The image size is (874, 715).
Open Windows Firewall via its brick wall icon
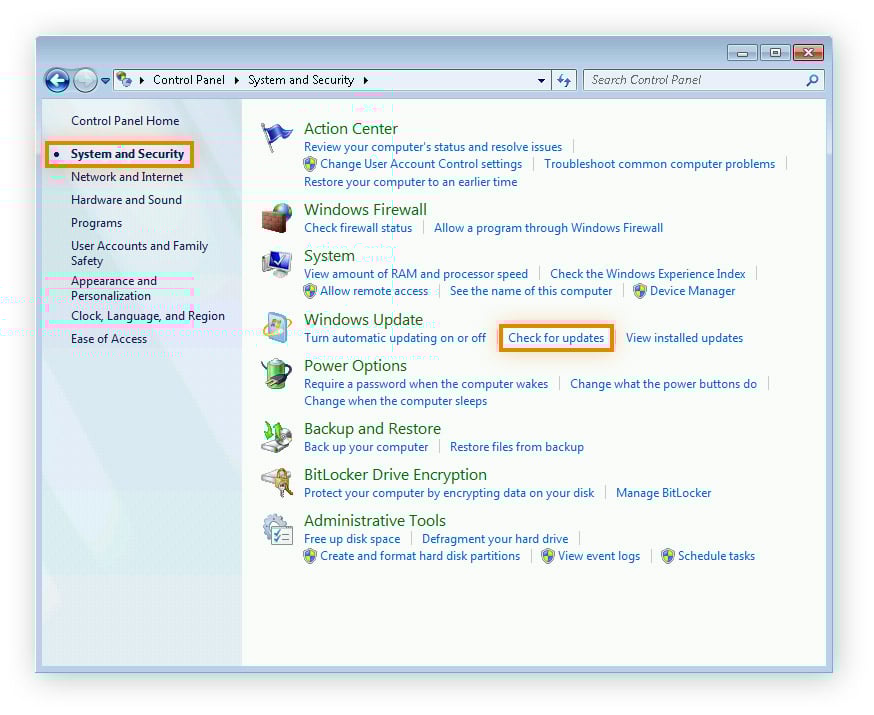pos(277,218)
